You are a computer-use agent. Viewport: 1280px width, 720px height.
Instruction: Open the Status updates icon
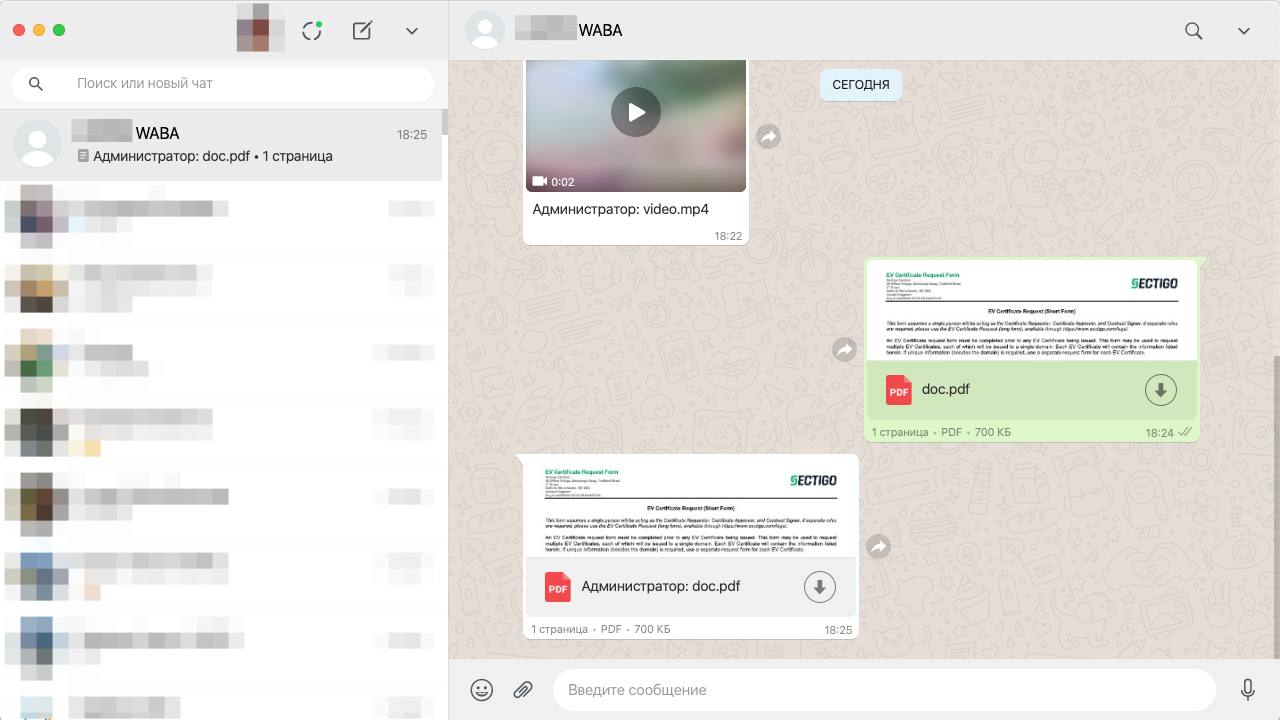pos(312,31)
